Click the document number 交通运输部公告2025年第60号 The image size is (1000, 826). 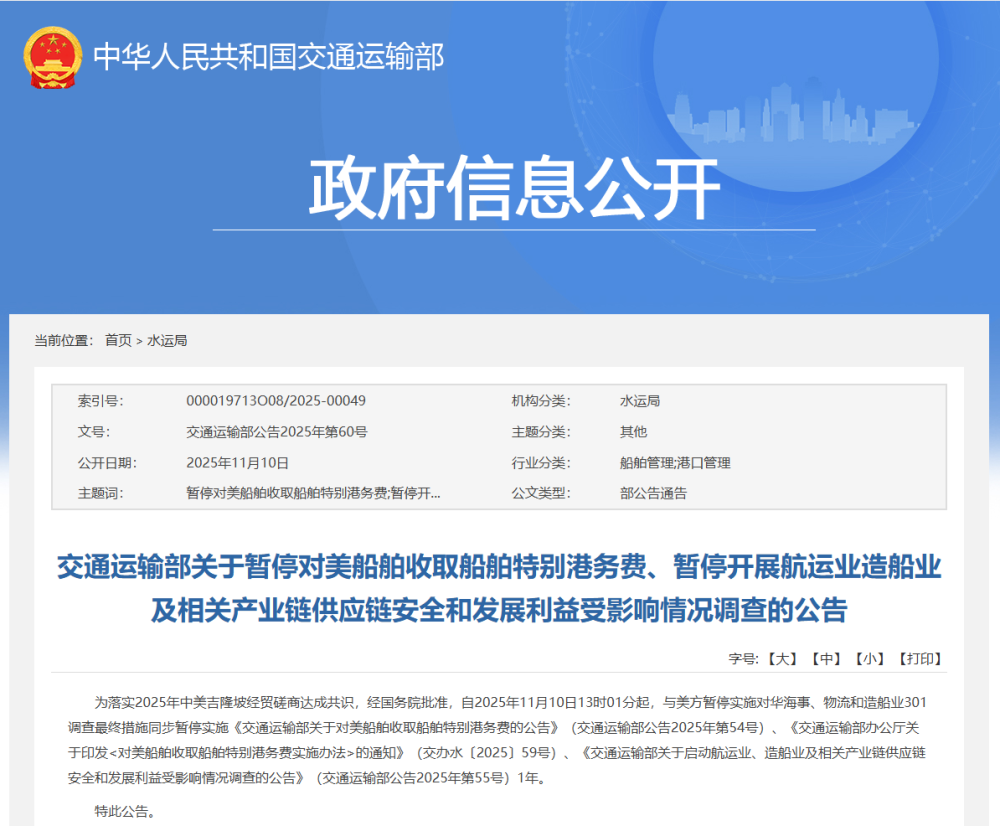pos(277,432)
